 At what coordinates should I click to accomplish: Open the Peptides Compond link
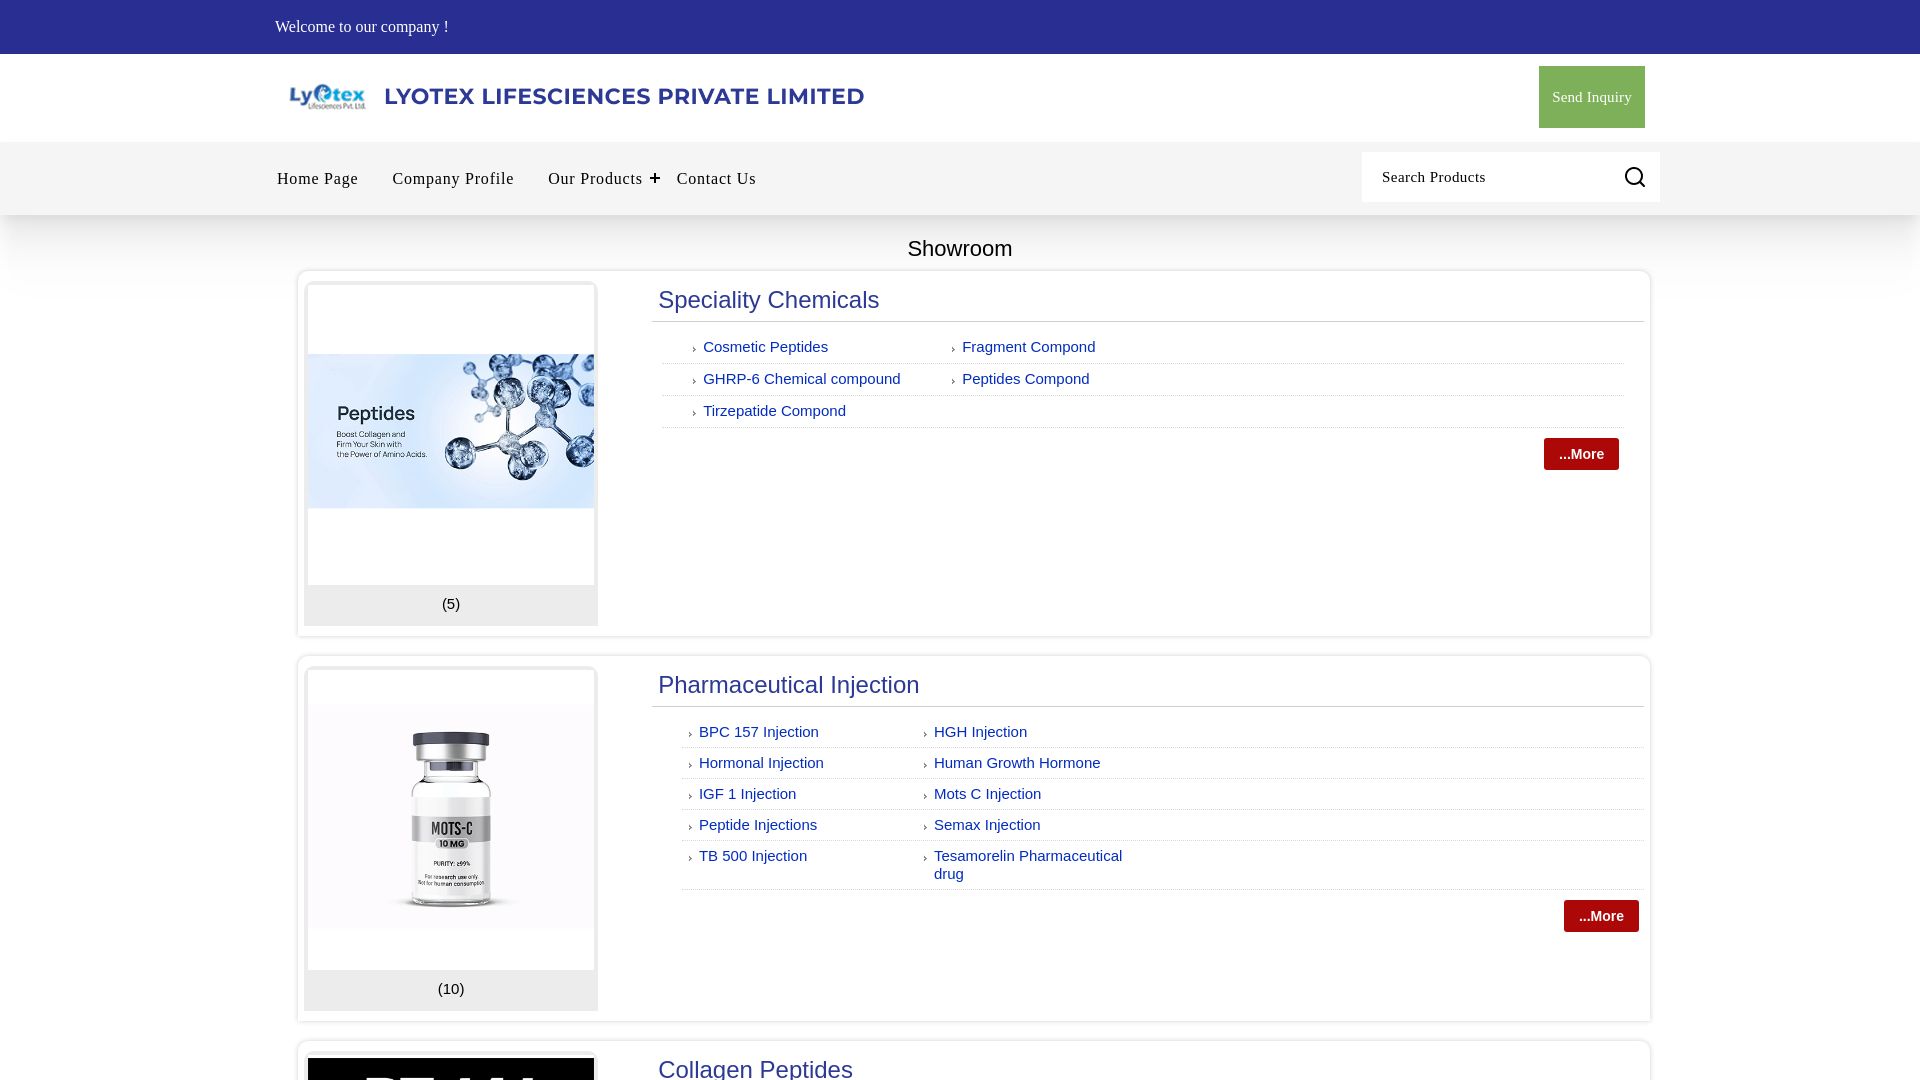click(1025, 379)
